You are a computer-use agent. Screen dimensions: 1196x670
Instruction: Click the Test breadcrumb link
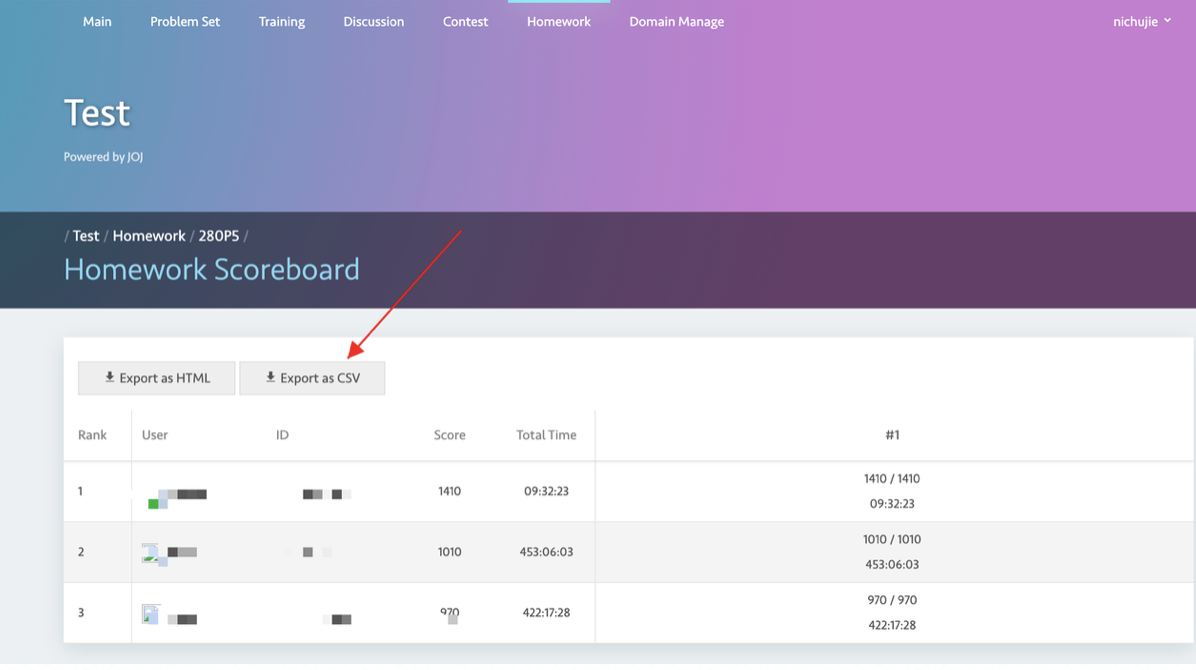[x=85, y=235]
